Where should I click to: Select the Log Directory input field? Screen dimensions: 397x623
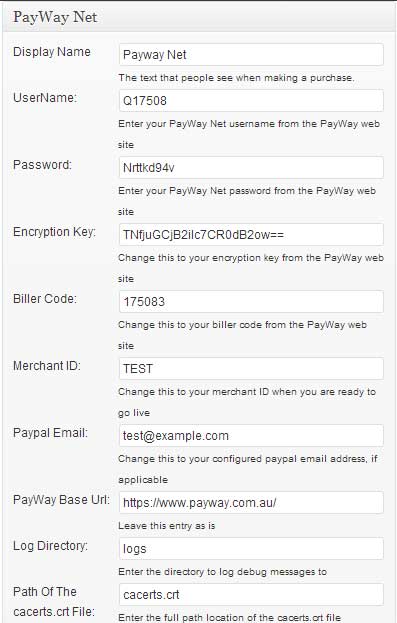click(251, 549)
